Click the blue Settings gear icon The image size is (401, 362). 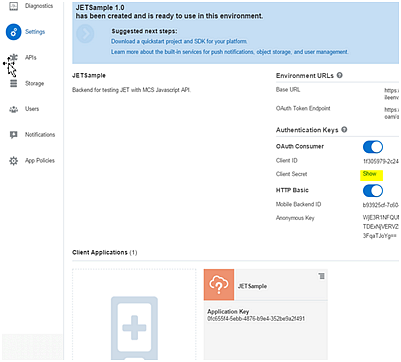tap(13, 32)
